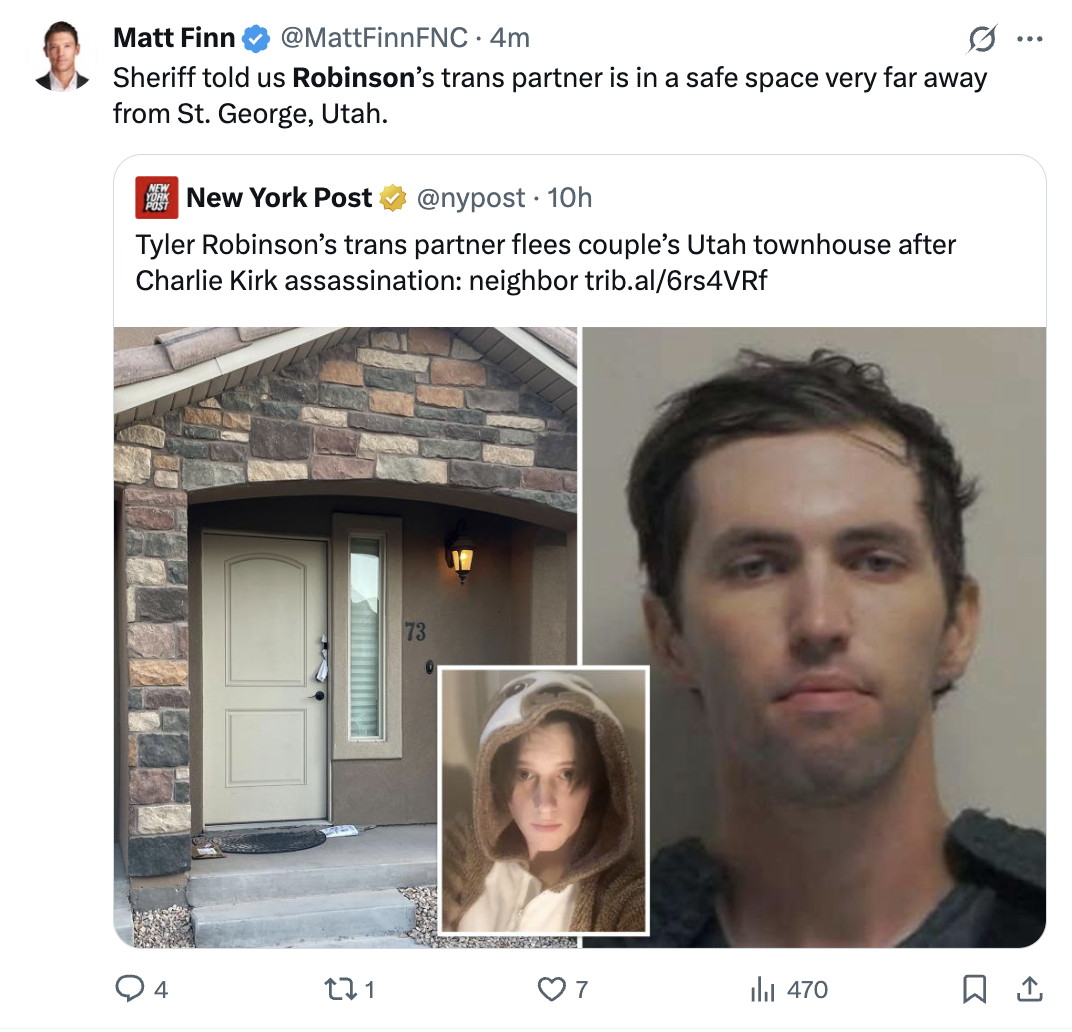Bookmark this post

(974, 989)
